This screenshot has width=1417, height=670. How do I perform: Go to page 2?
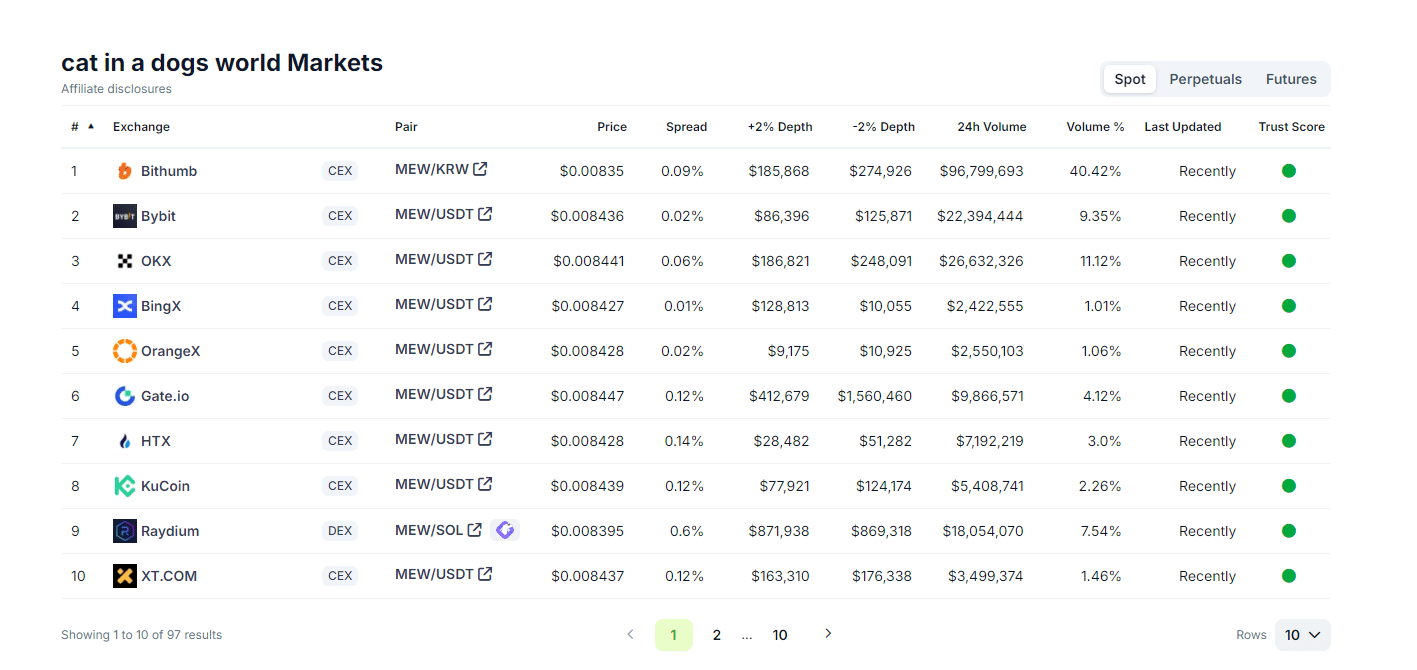[x=716, y=635]
